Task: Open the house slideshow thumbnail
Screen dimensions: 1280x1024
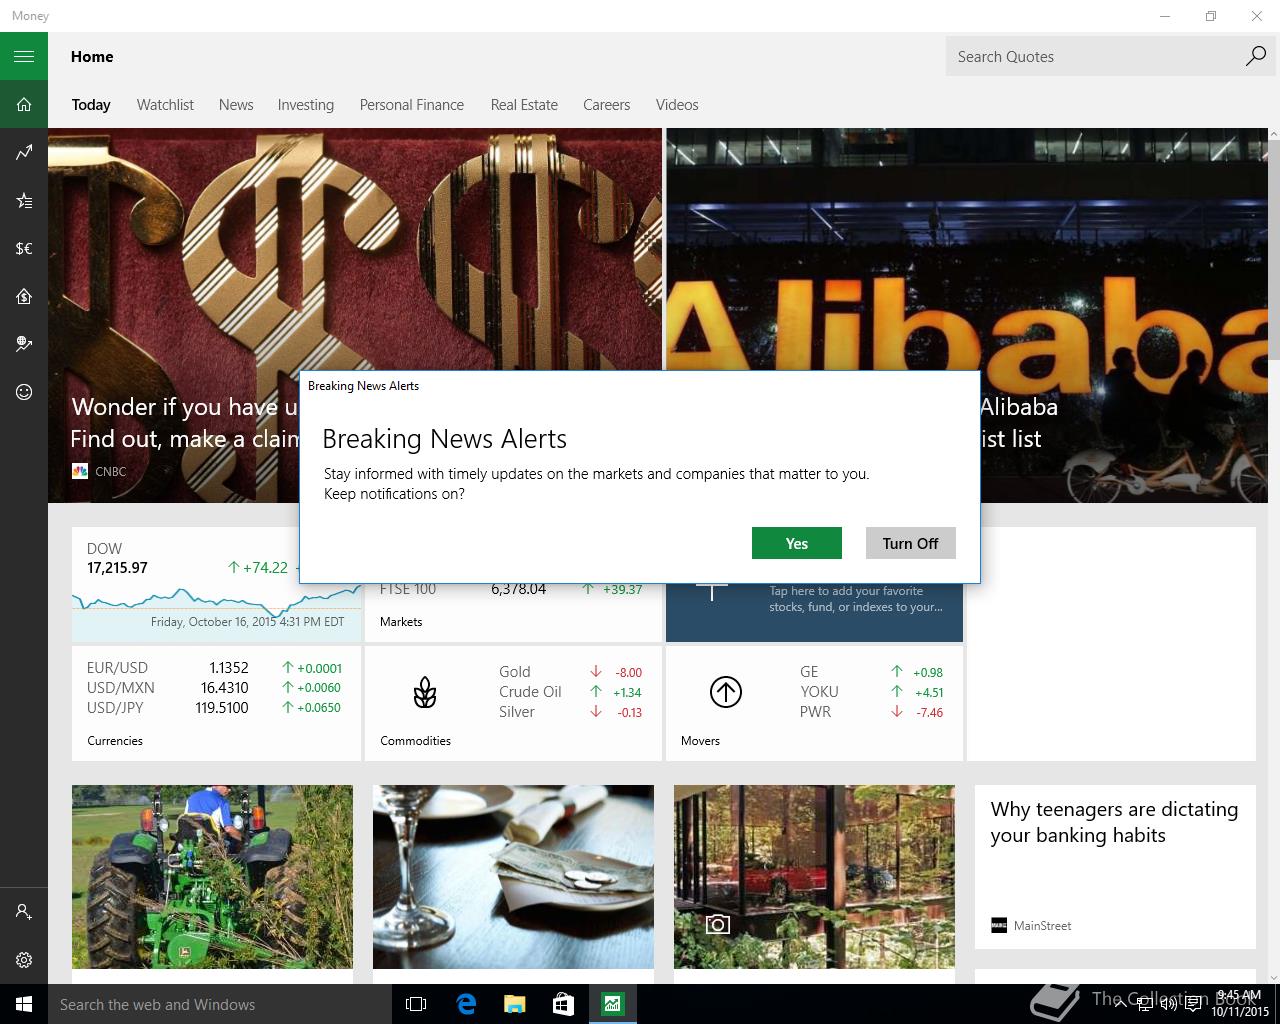Action: point(814,876)
